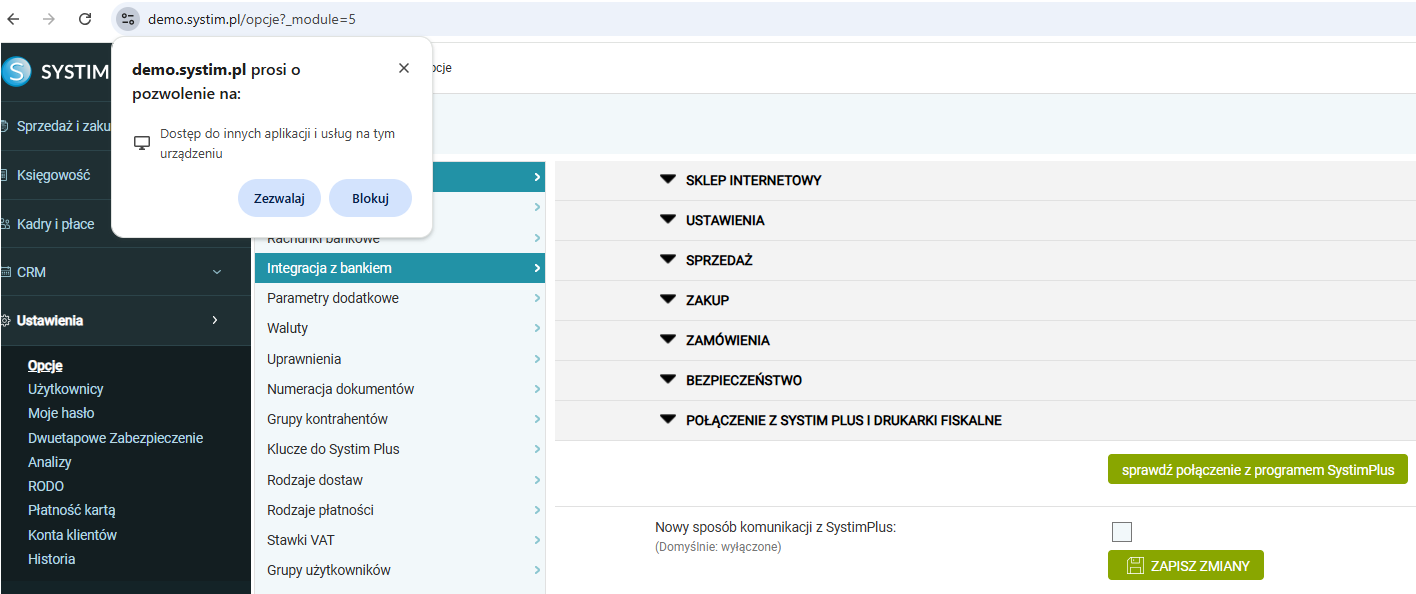Screen dimensions: 1416x594
Task: Expand the BEZPIECZEŃSTWO section
Action: pos(668,380)
